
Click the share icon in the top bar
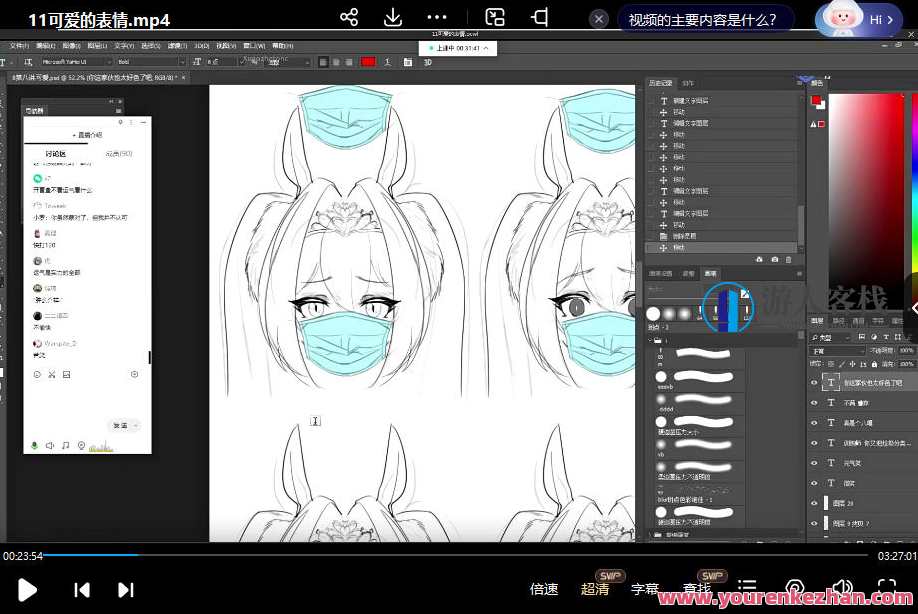[349, 18]
